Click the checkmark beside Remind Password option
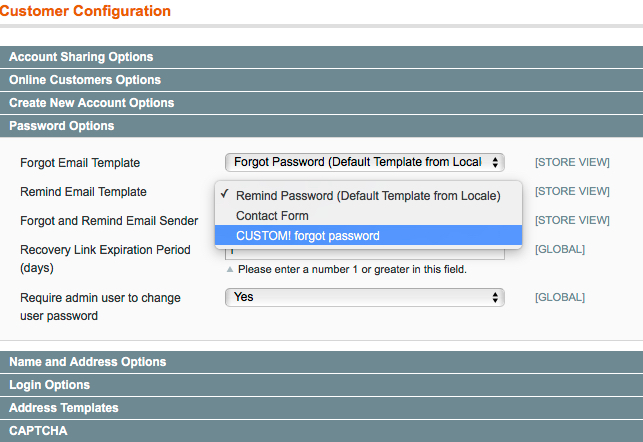 pyautogui.click(x=224, y=194)
